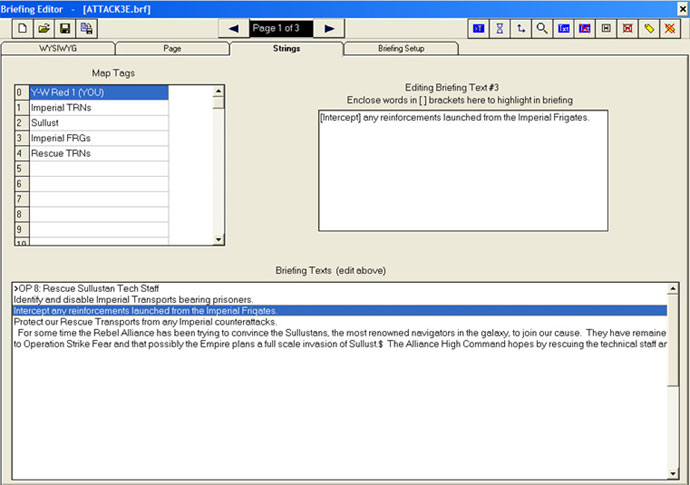Switch to the WYSIWYG tab
Screen dimensions: 690x485
[58, 48]
